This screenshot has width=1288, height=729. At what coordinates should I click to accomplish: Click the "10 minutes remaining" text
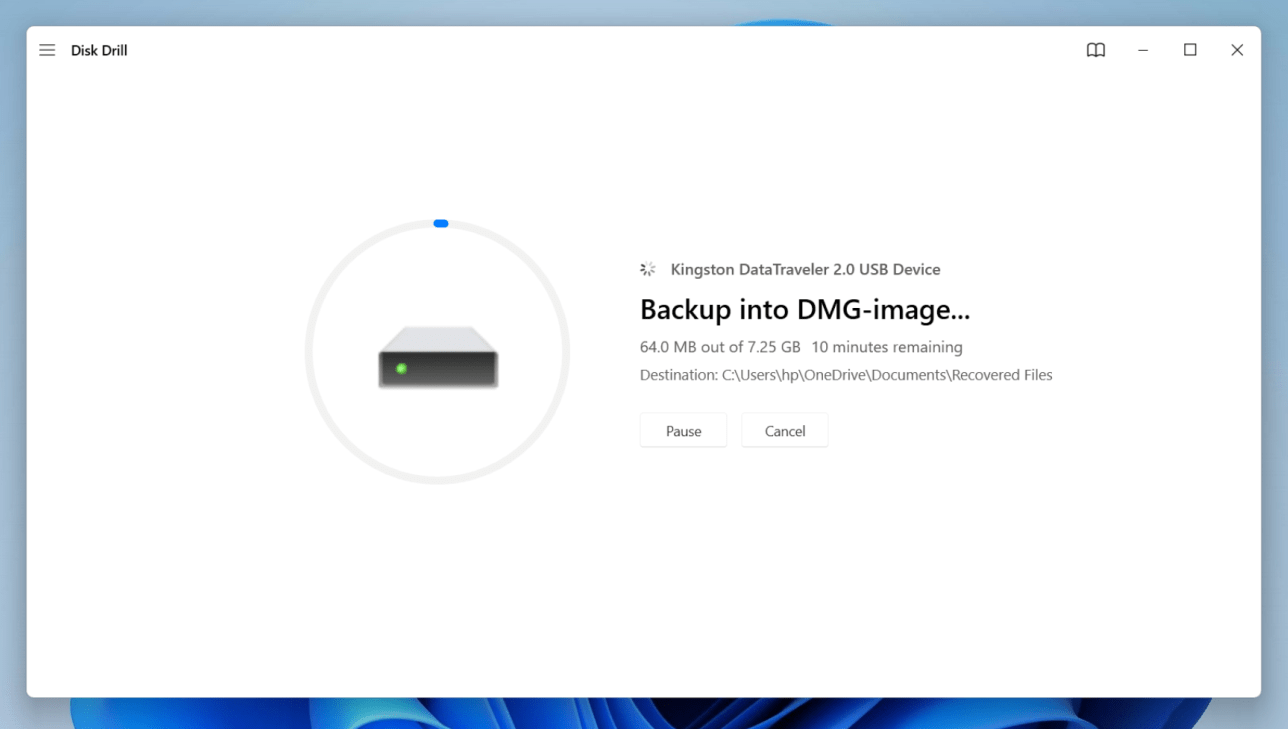(887, 347)
